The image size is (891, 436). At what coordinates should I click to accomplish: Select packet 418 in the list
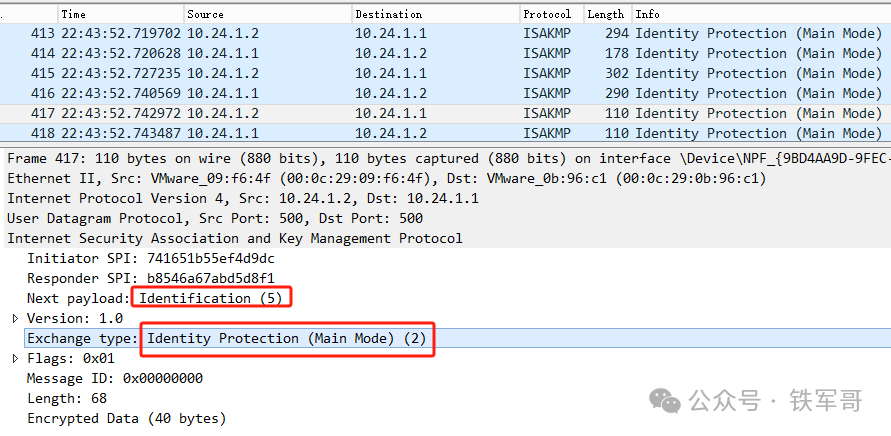[446, 133]
